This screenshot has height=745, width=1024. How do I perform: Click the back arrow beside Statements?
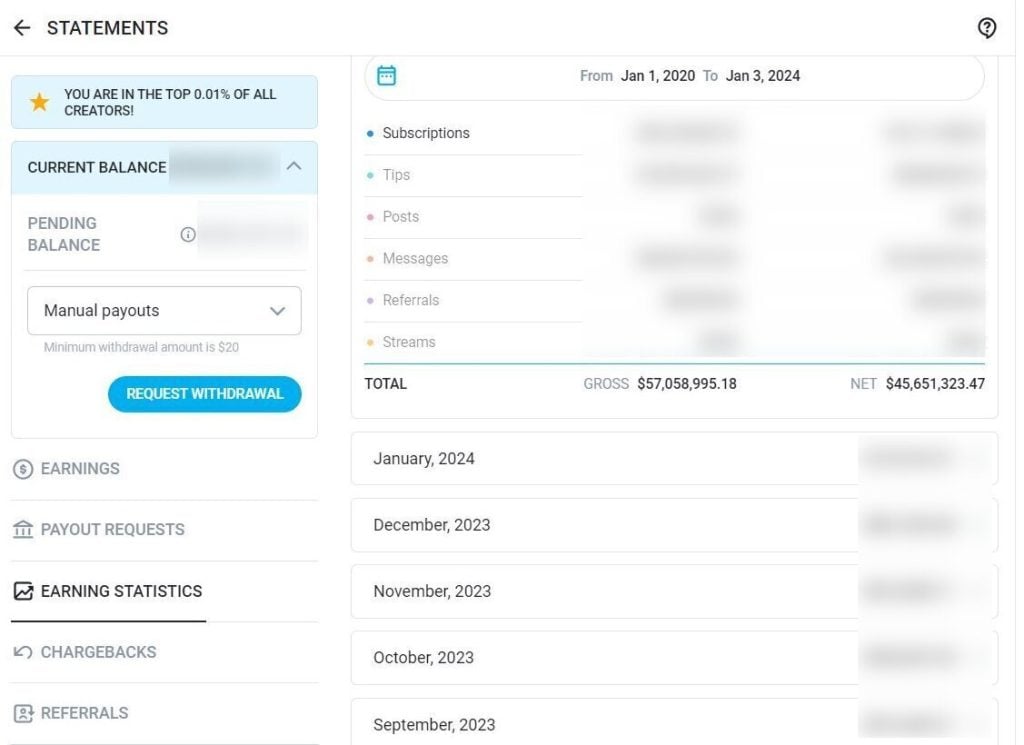tap(22, 28)
